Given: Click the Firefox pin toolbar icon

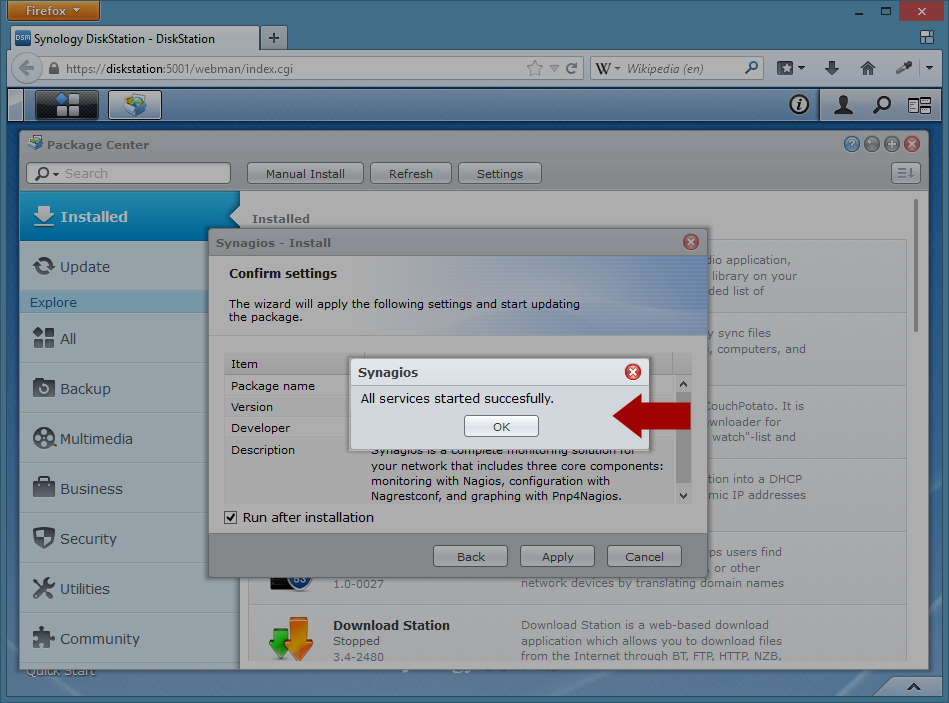Looking at the screenshot, I should click(904, 68).
